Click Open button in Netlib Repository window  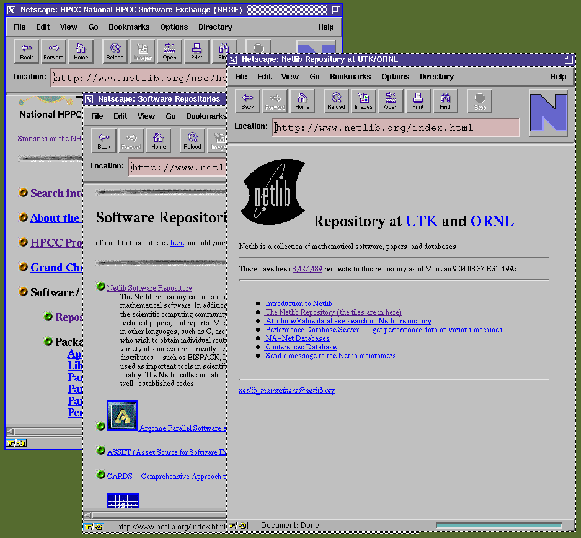point(390,101)
